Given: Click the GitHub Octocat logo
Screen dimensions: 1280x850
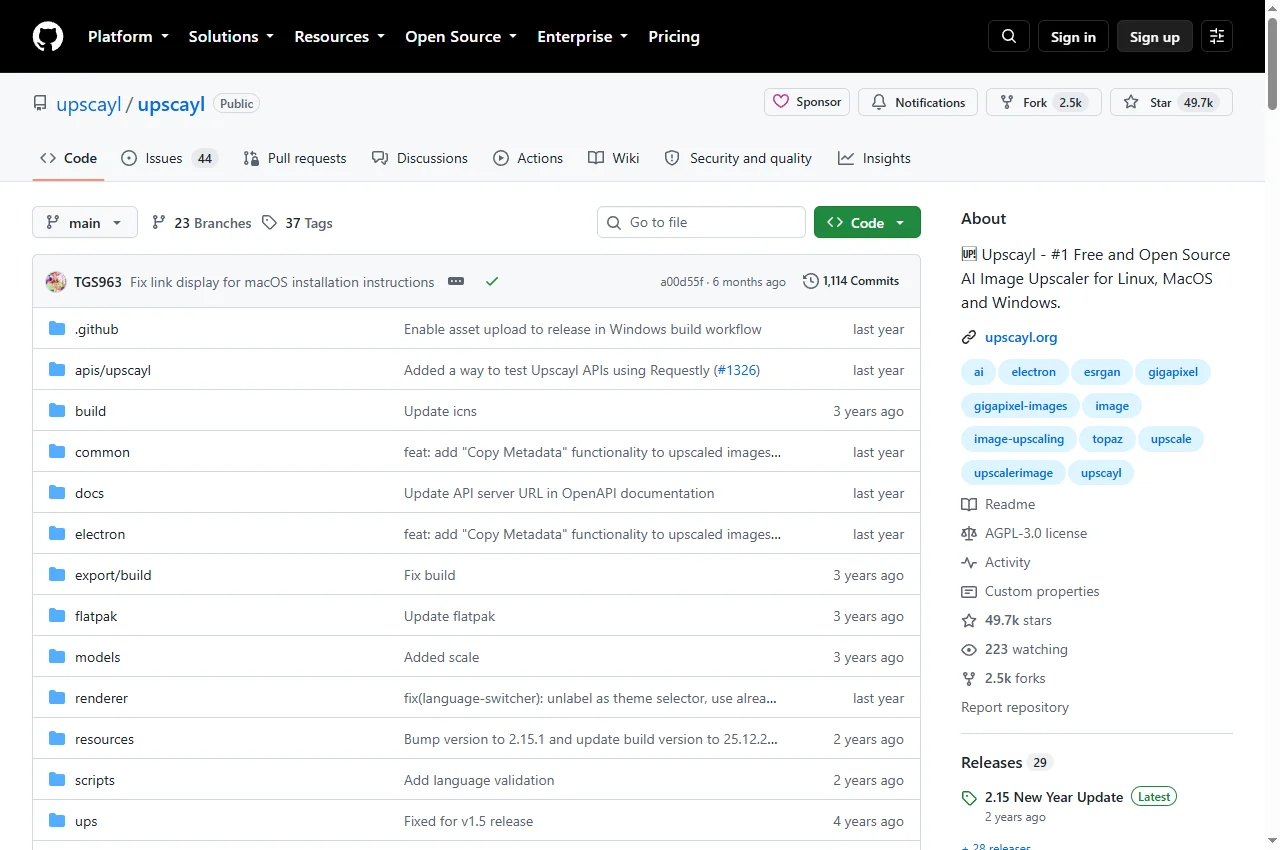Looking at the screenshot, I should (x=48, y=37).
